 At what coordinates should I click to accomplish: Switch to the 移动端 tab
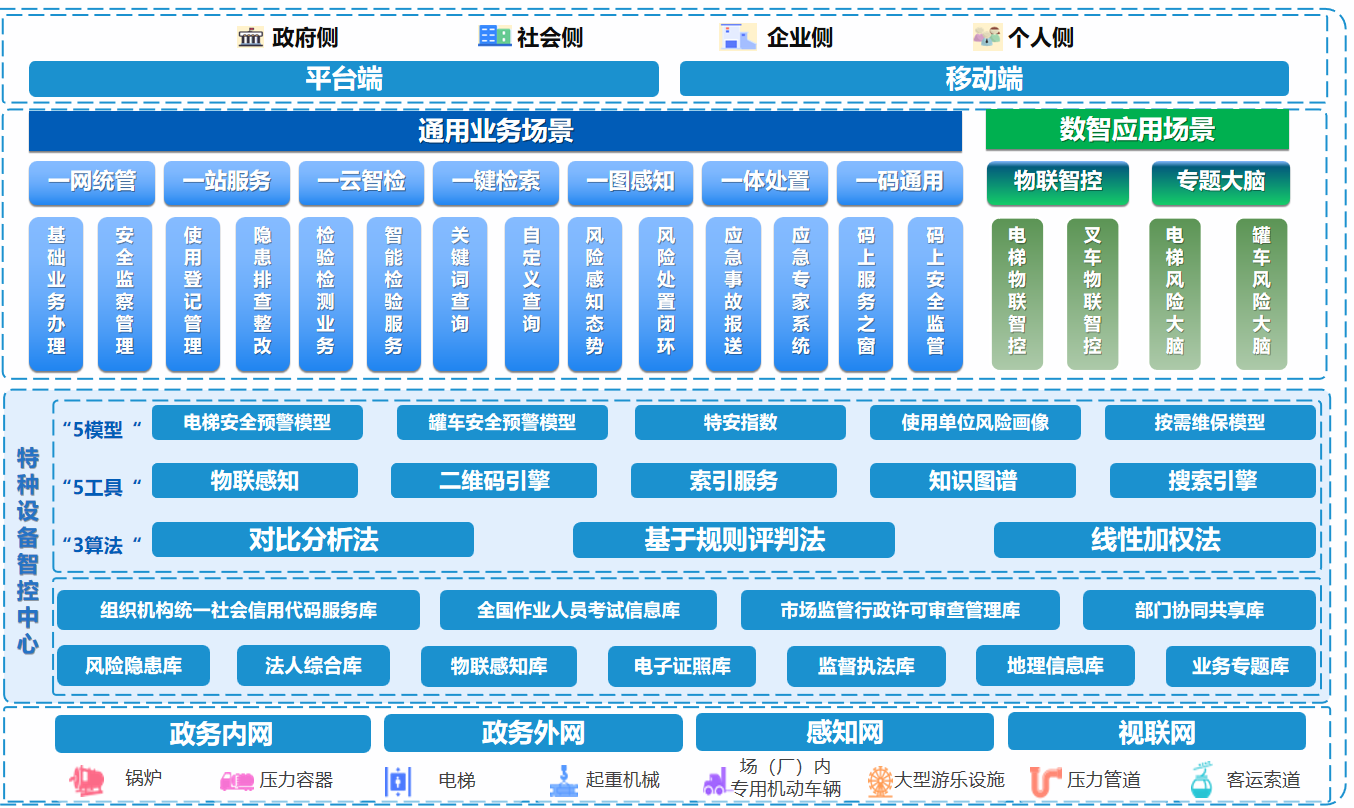pyautogui.click(x=985, y=78)
